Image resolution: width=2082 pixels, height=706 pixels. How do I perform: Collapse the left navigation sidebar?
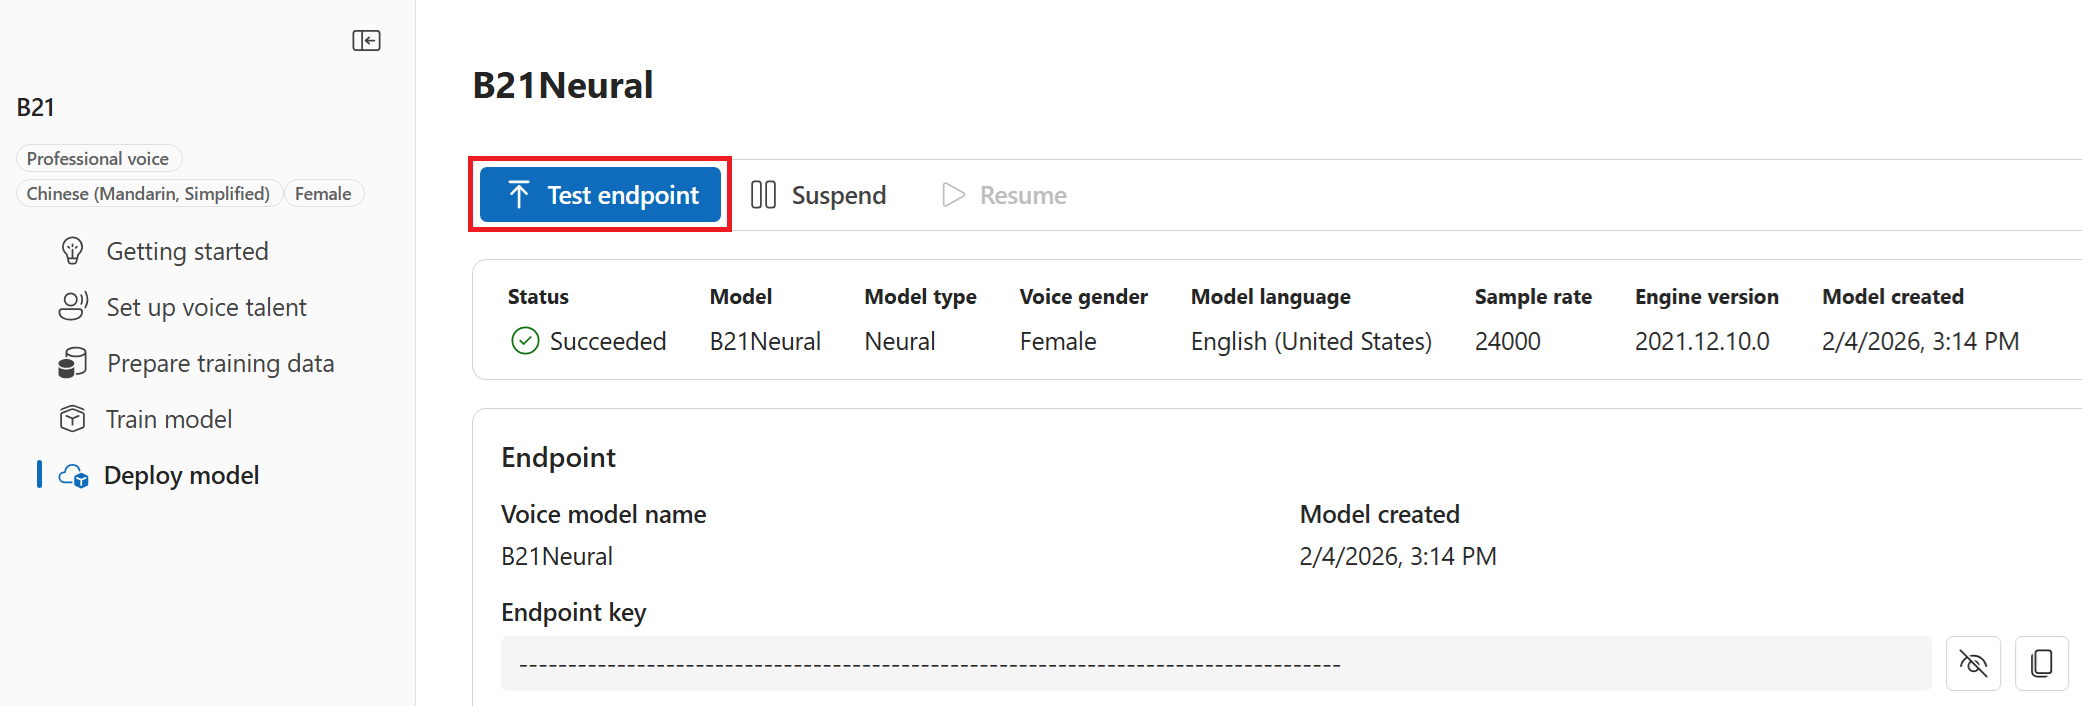(366, 41)
